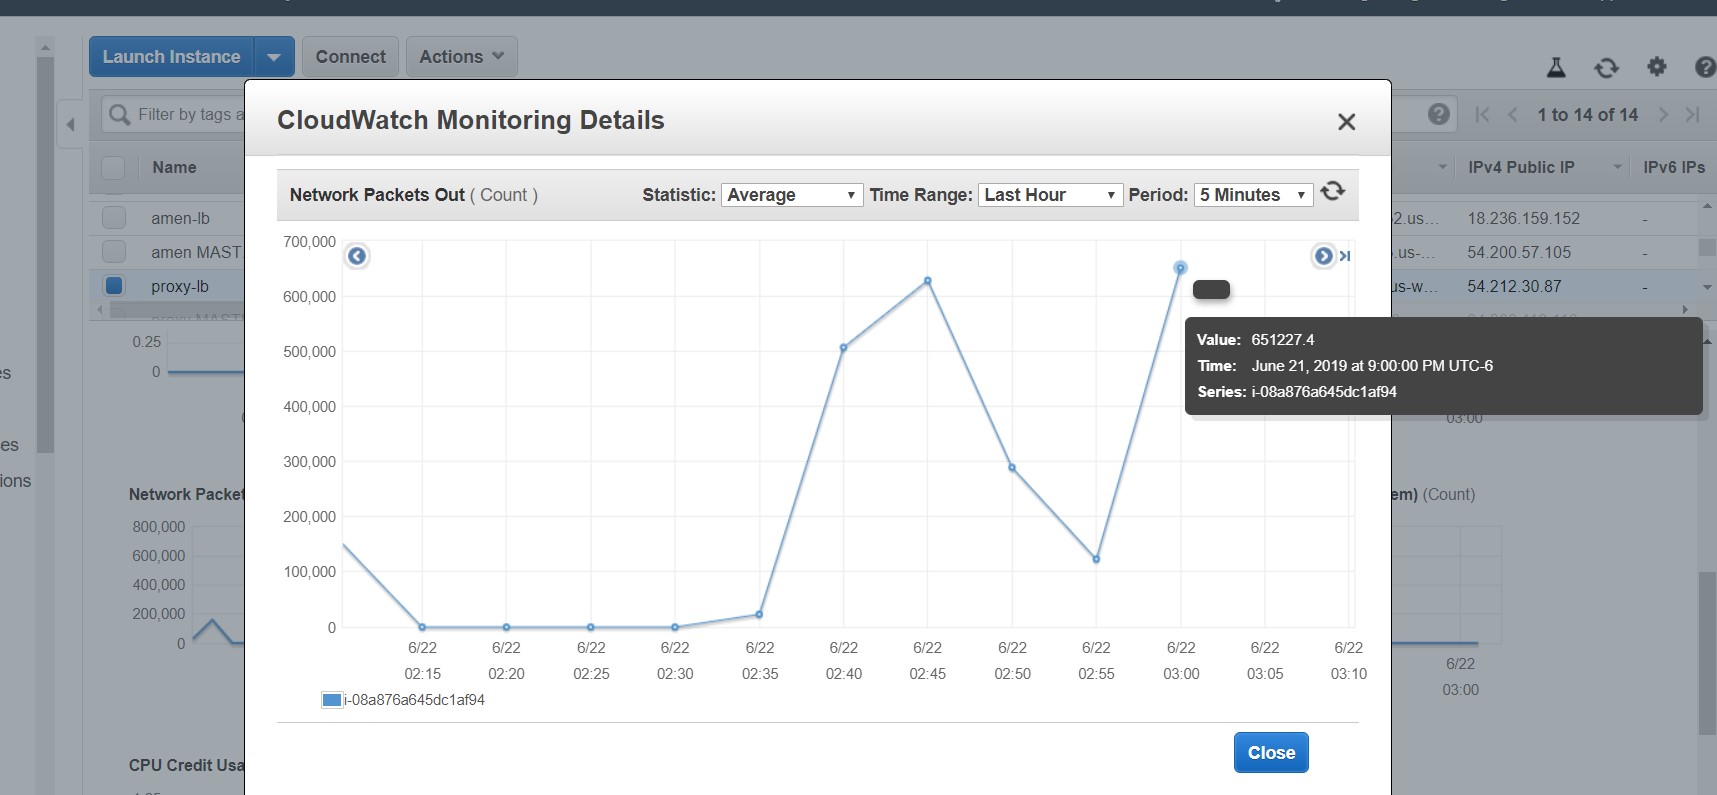Tick the select-all instances checkbox
The width and height of the screenshot is (1717, 795).
[114, 168]
